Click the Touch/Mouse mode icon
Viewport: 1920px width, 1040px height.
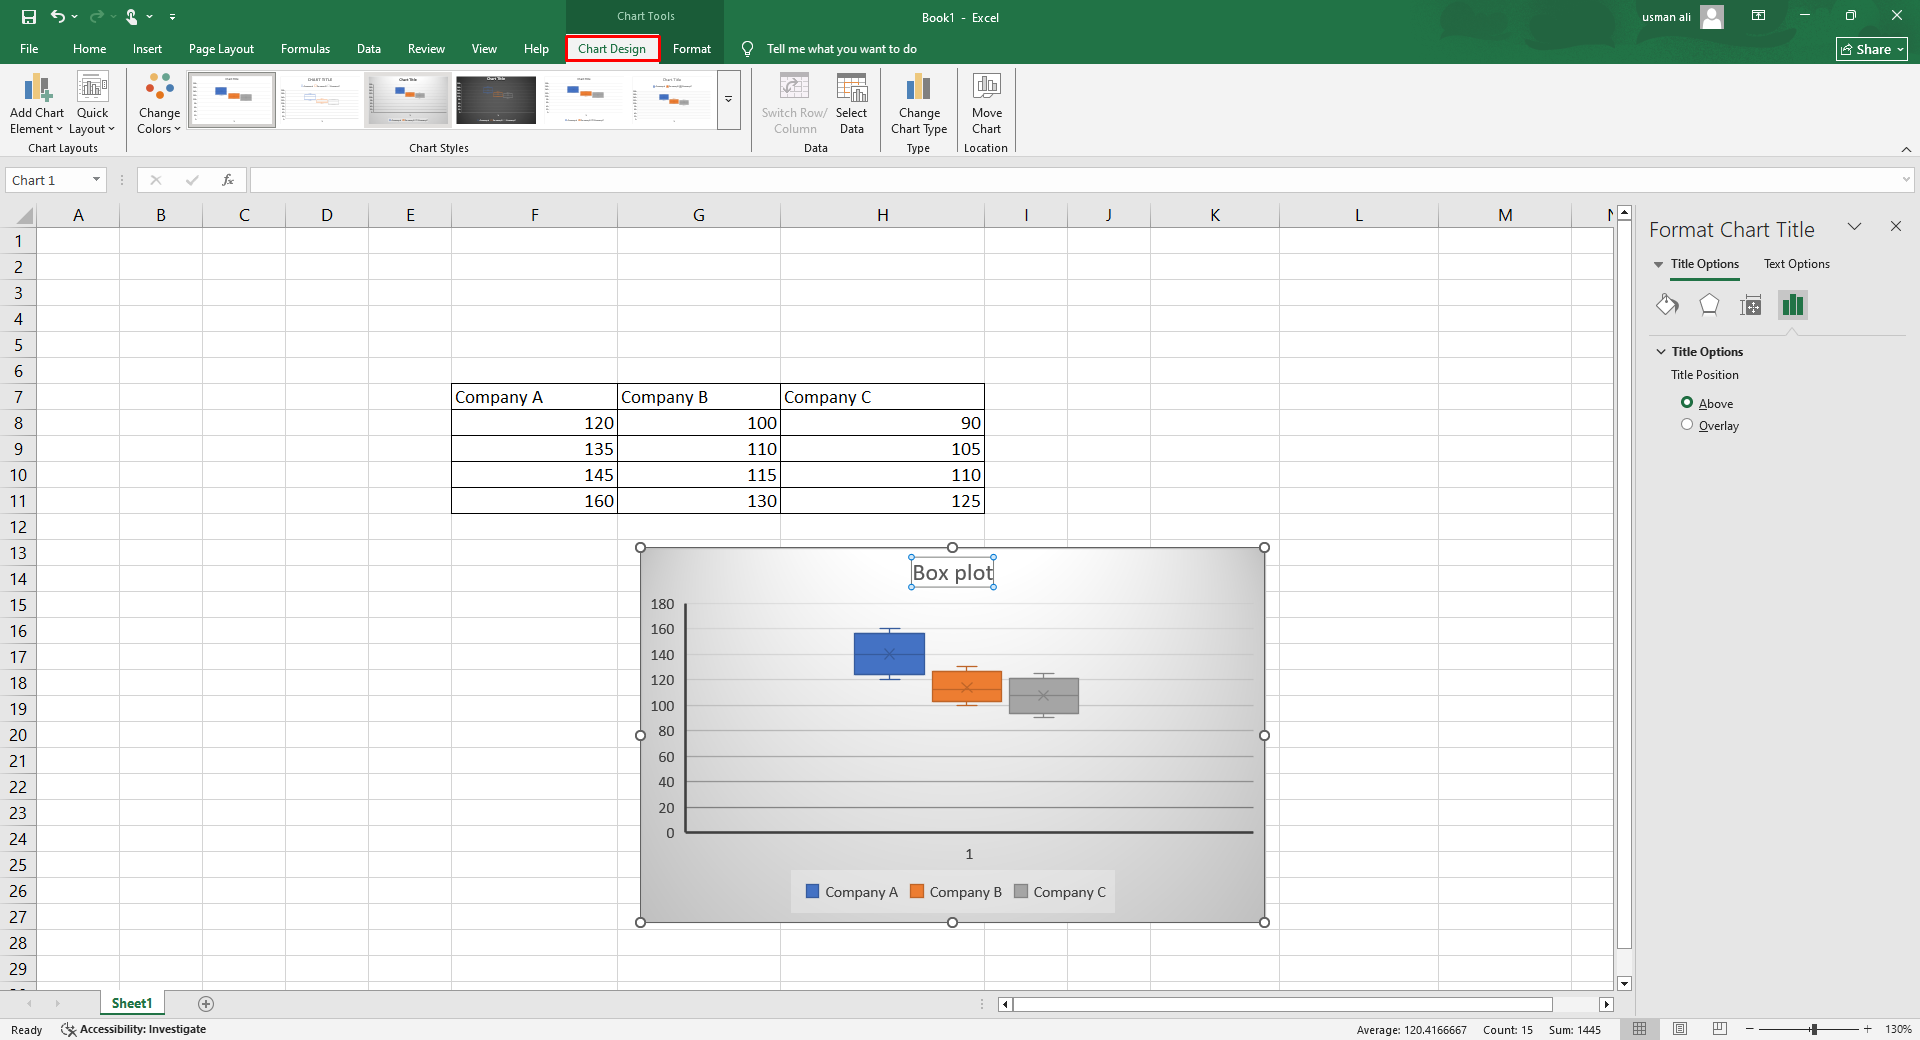point(131,17)
